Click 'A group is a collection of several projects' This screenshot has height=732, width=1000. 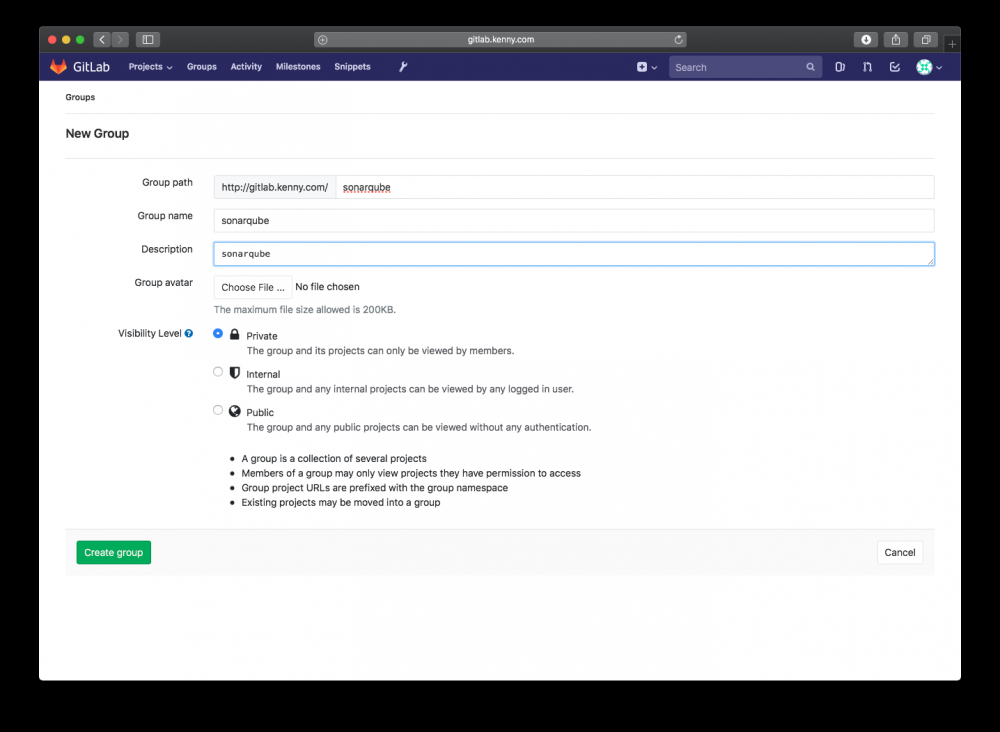334,458
